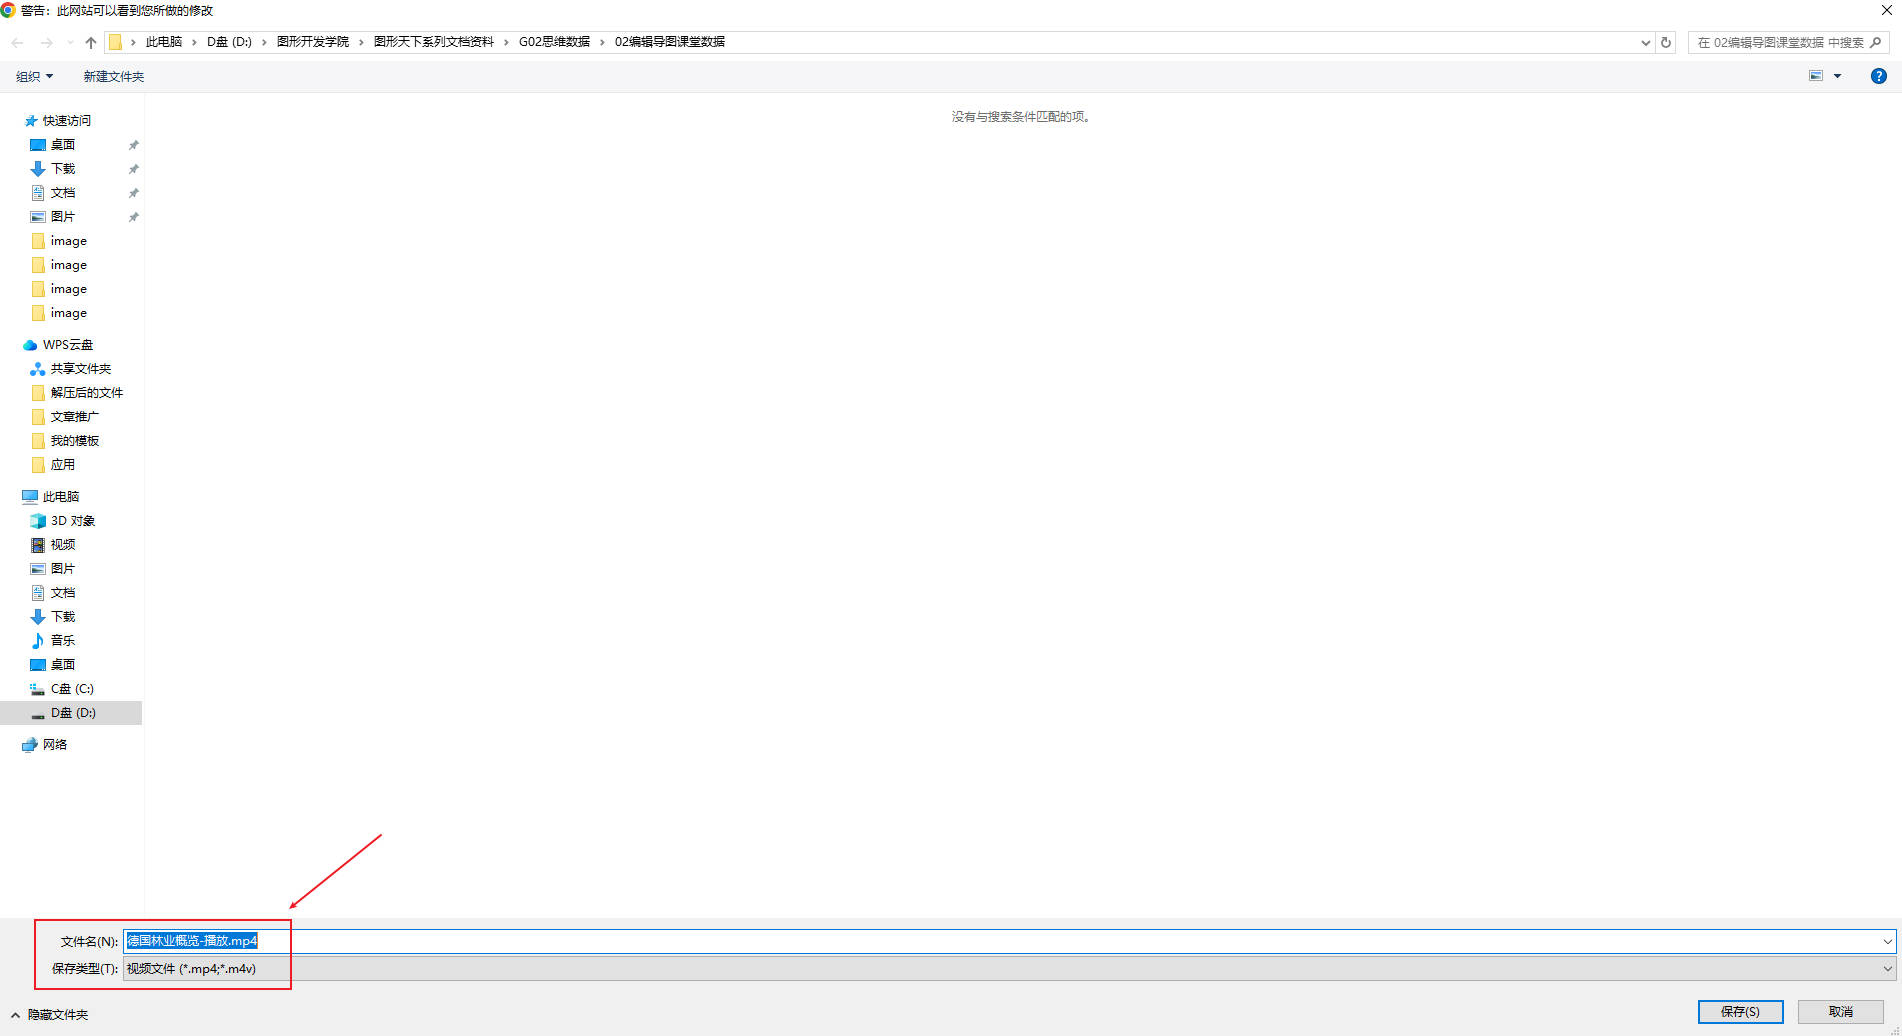Open WPS云盘 in the sidebar
Viewport: 1902px width, 1036px height.
(x=67, y=345)
